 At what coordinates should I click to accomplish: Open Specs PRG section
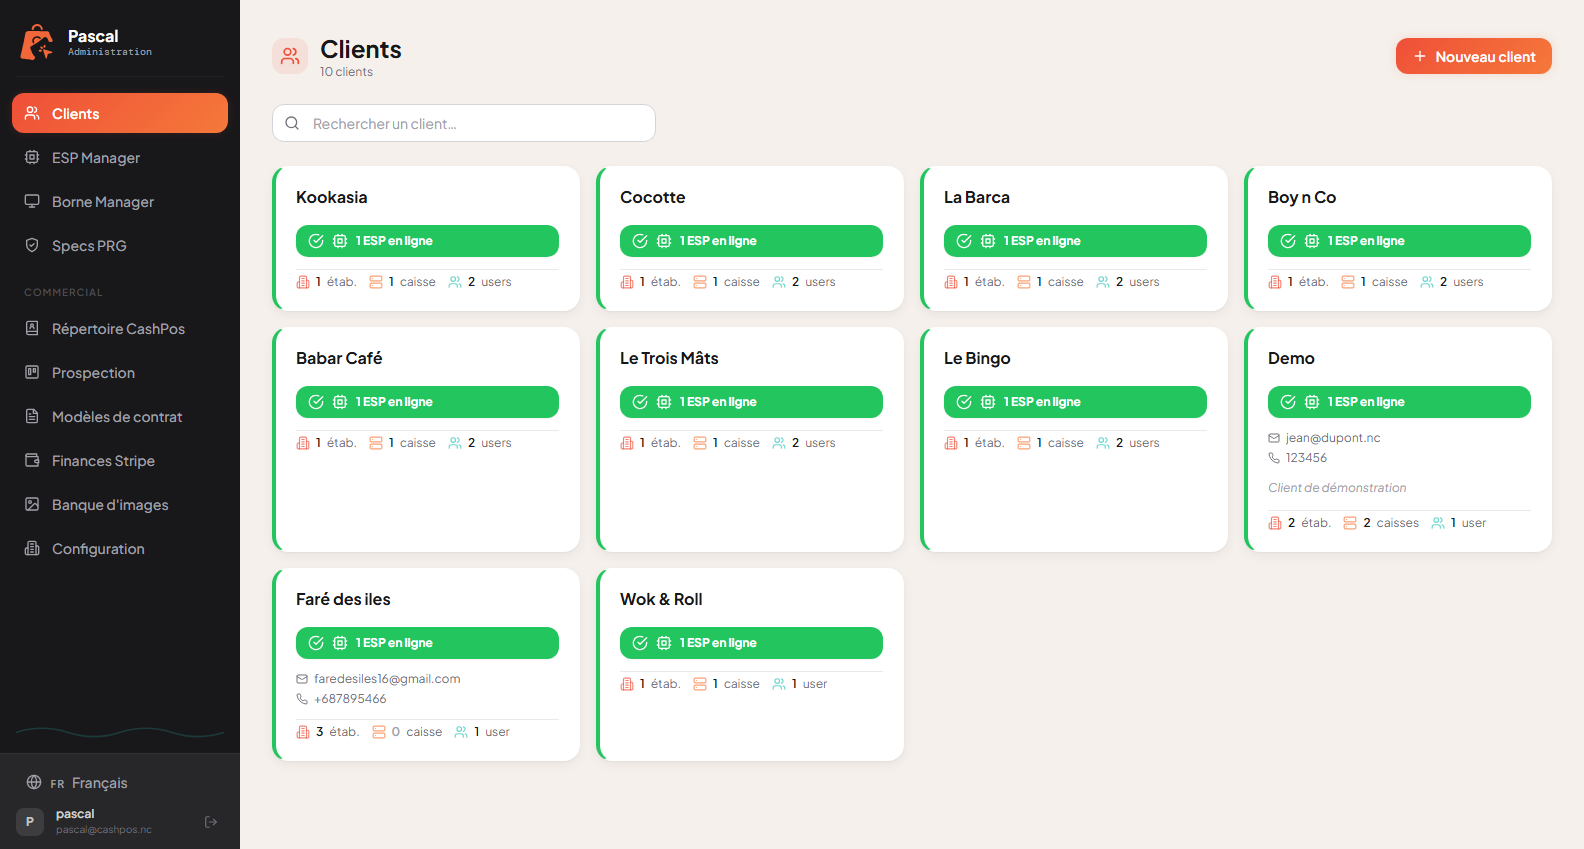click(x=120, y=245)
